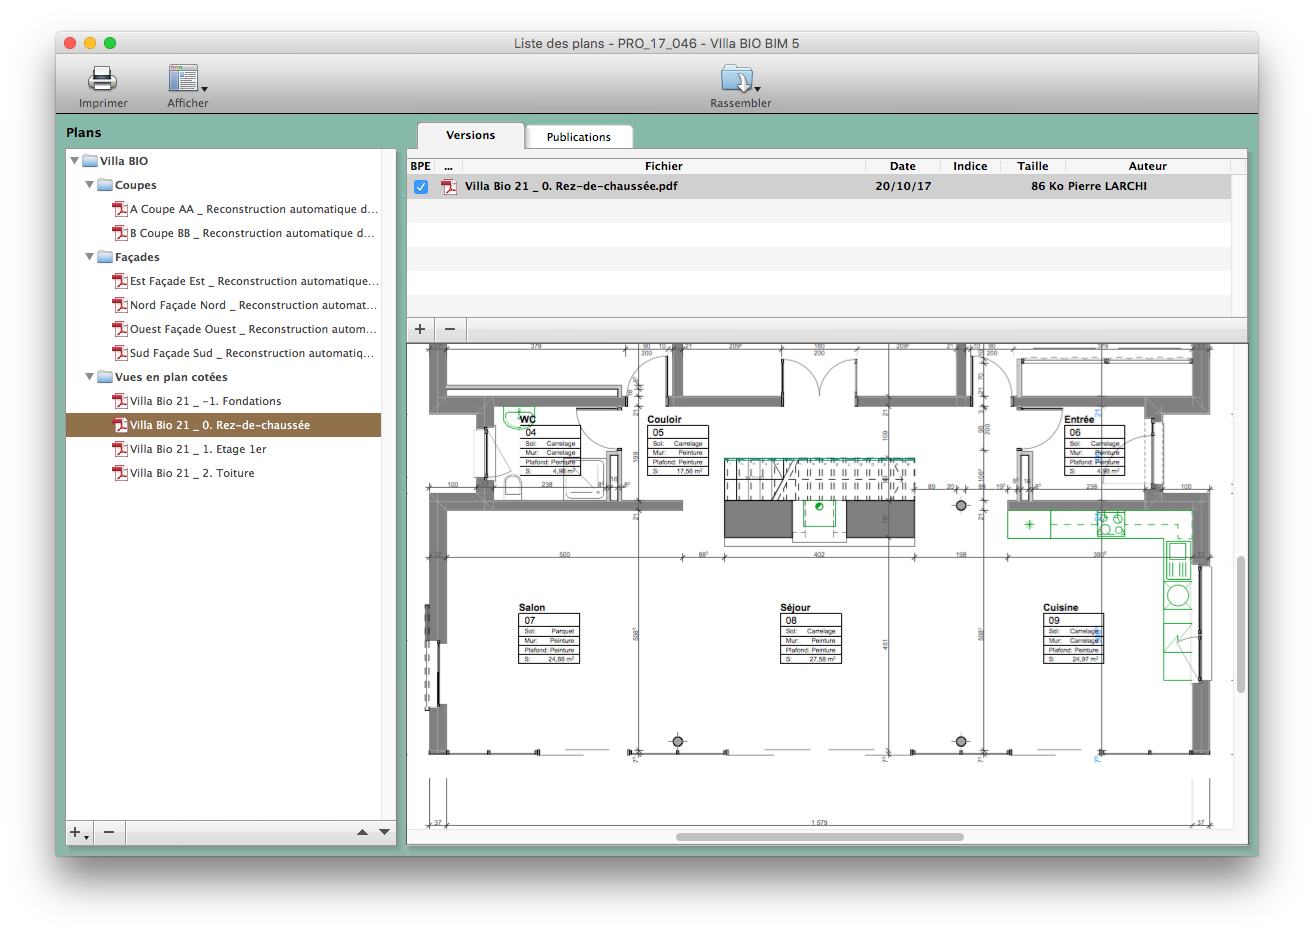This screenshot has height=936, width=1314.
Task: Click the move down arrow in Plans
Action: click(x=384, y=832)
